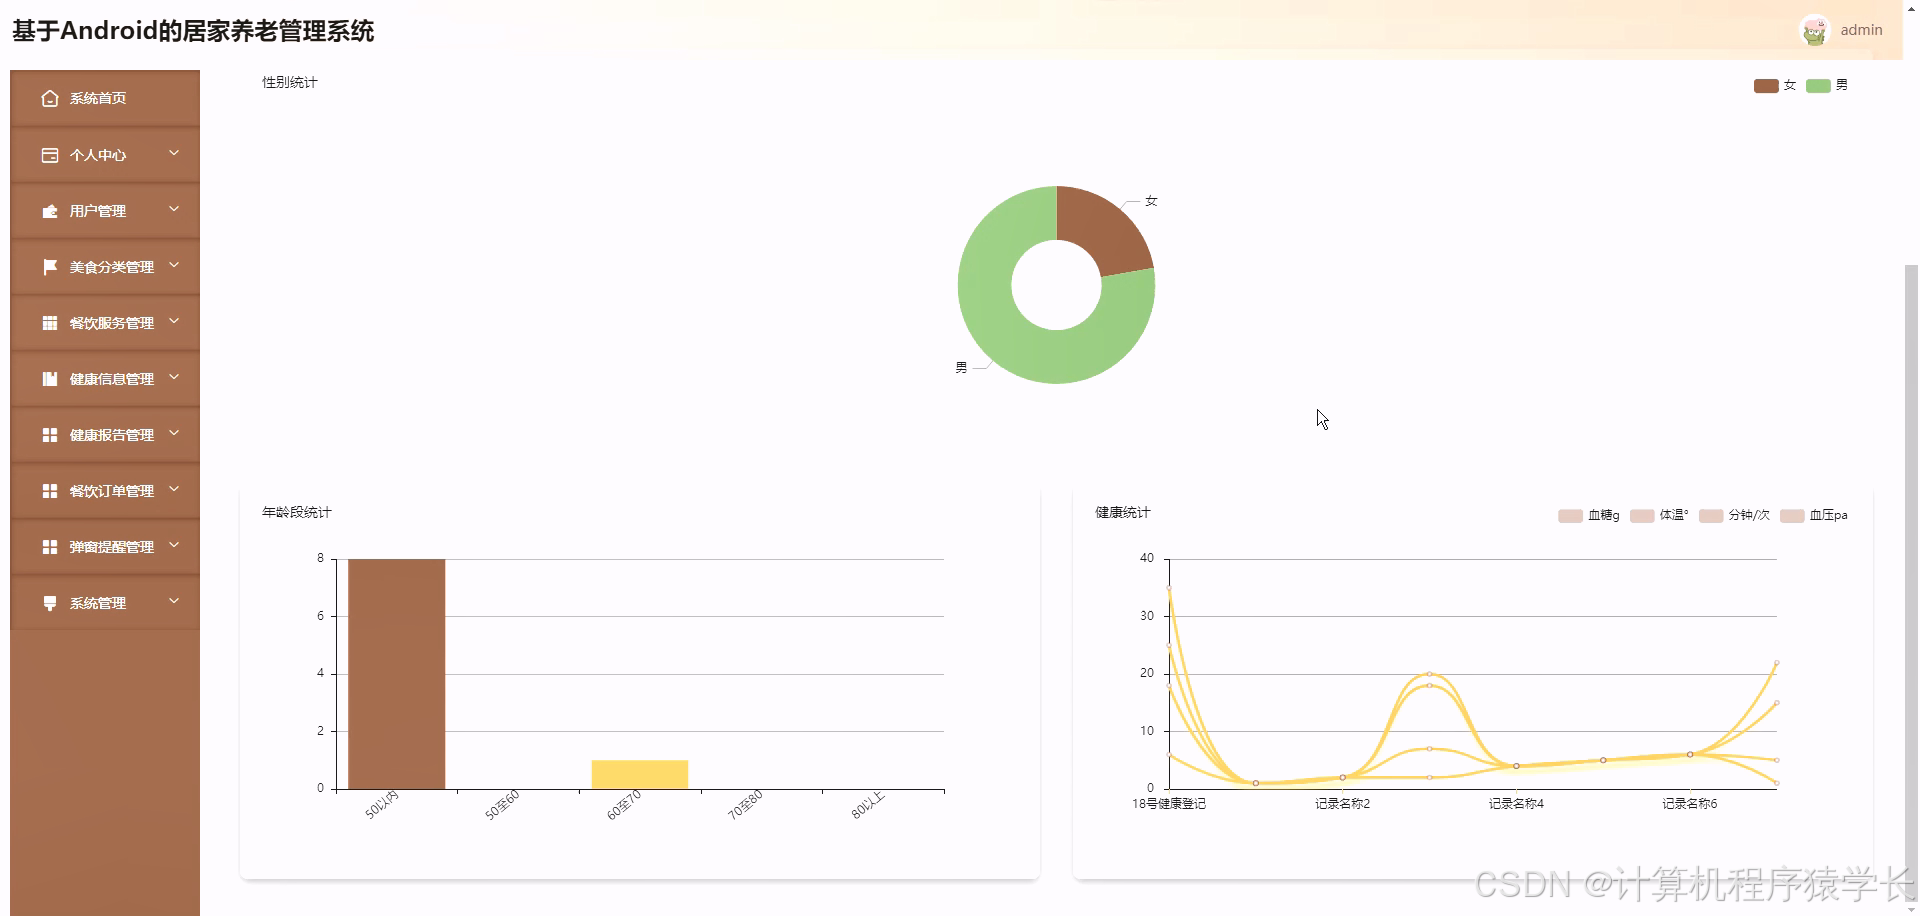Click the tiles icon beside 健康报告管理

pos(50,435)
